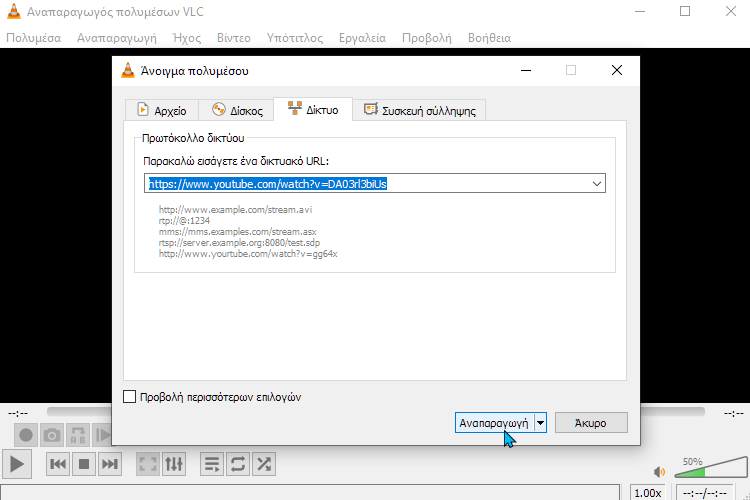Click the Previous track button
The image size is (750, 500).
pyautogui.click(x=58, y=464)
